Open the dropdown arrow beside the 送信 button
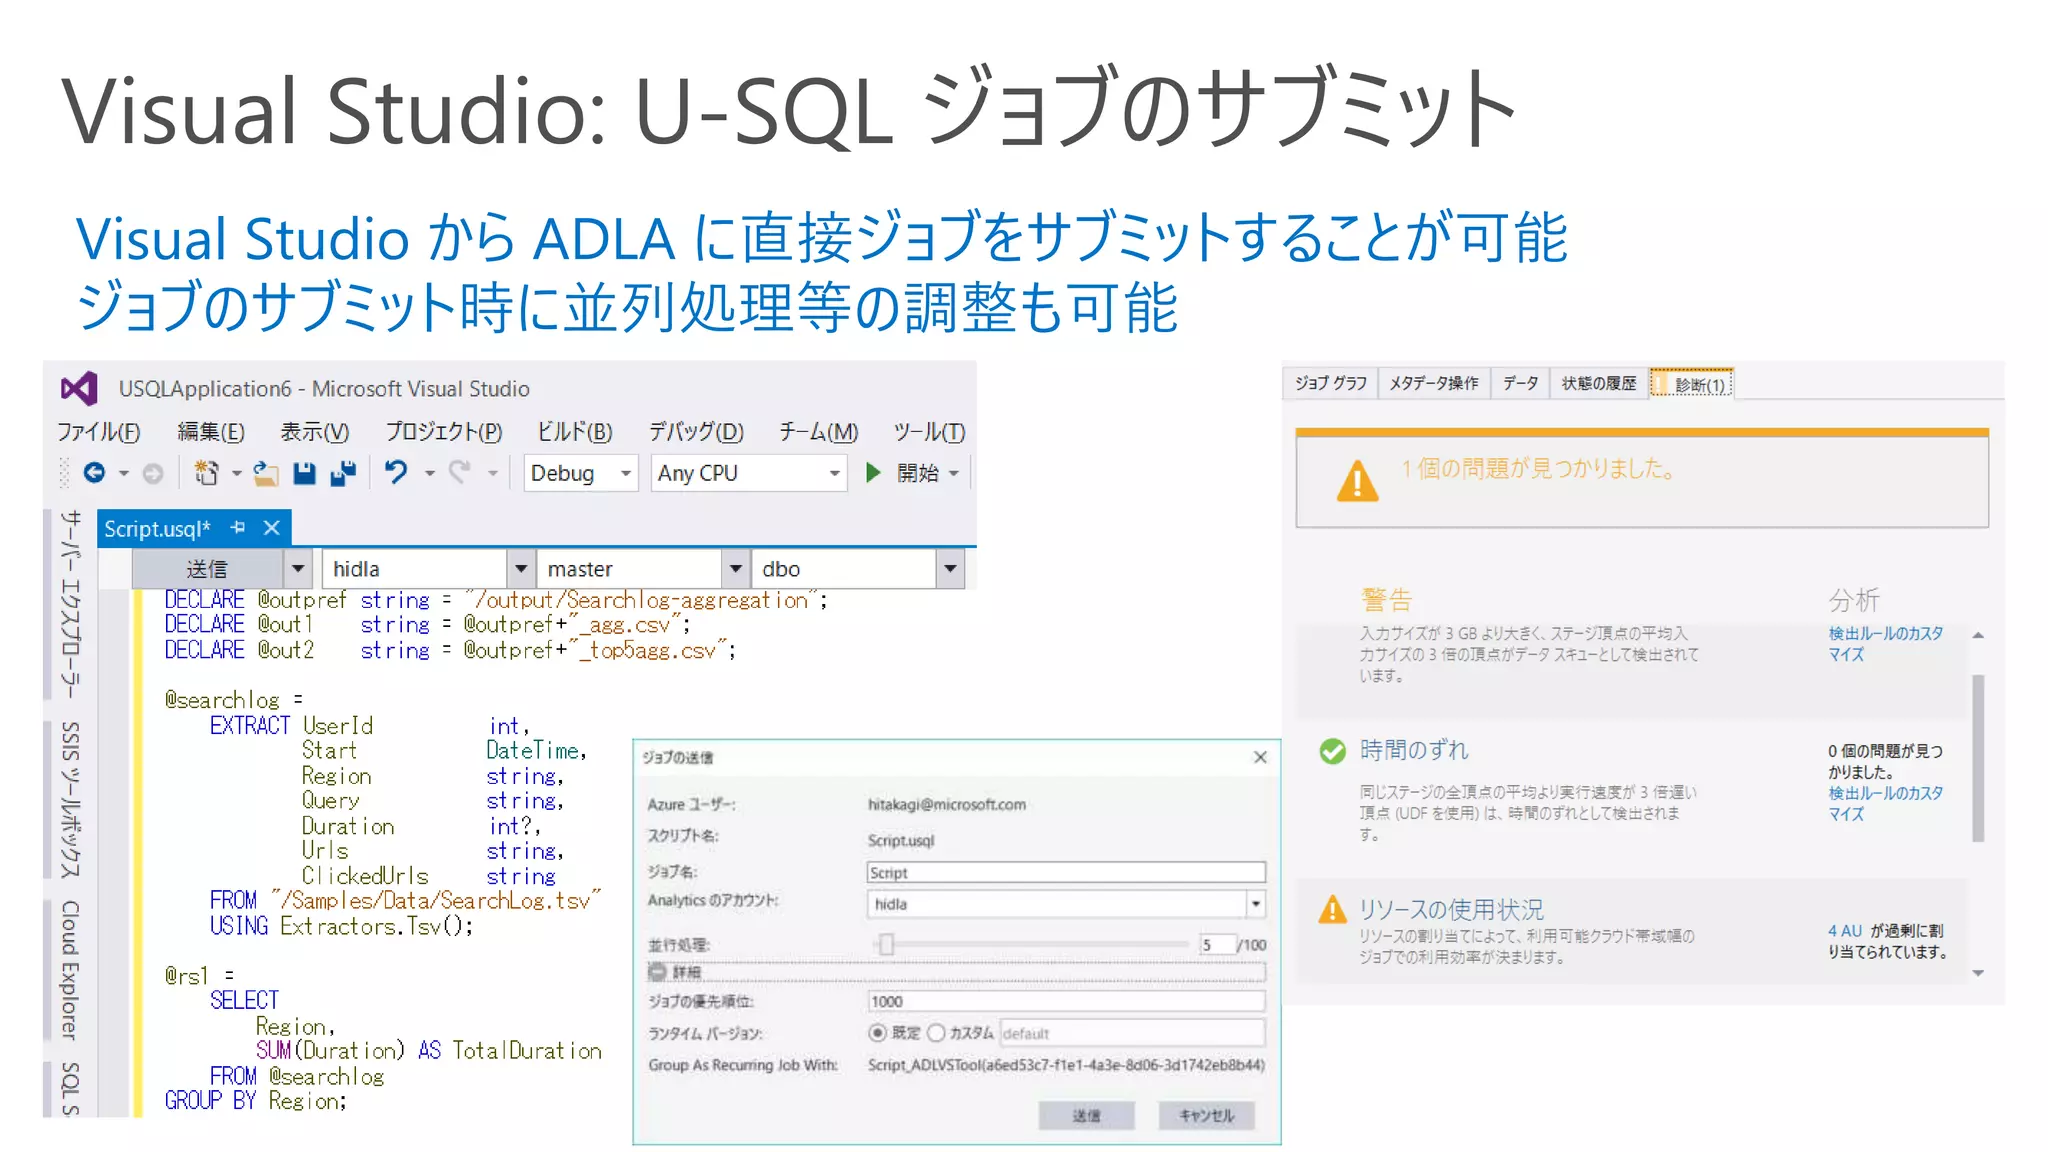Image resolution: width=2048 pixels, height=1152 pixels. click(298, 569)
